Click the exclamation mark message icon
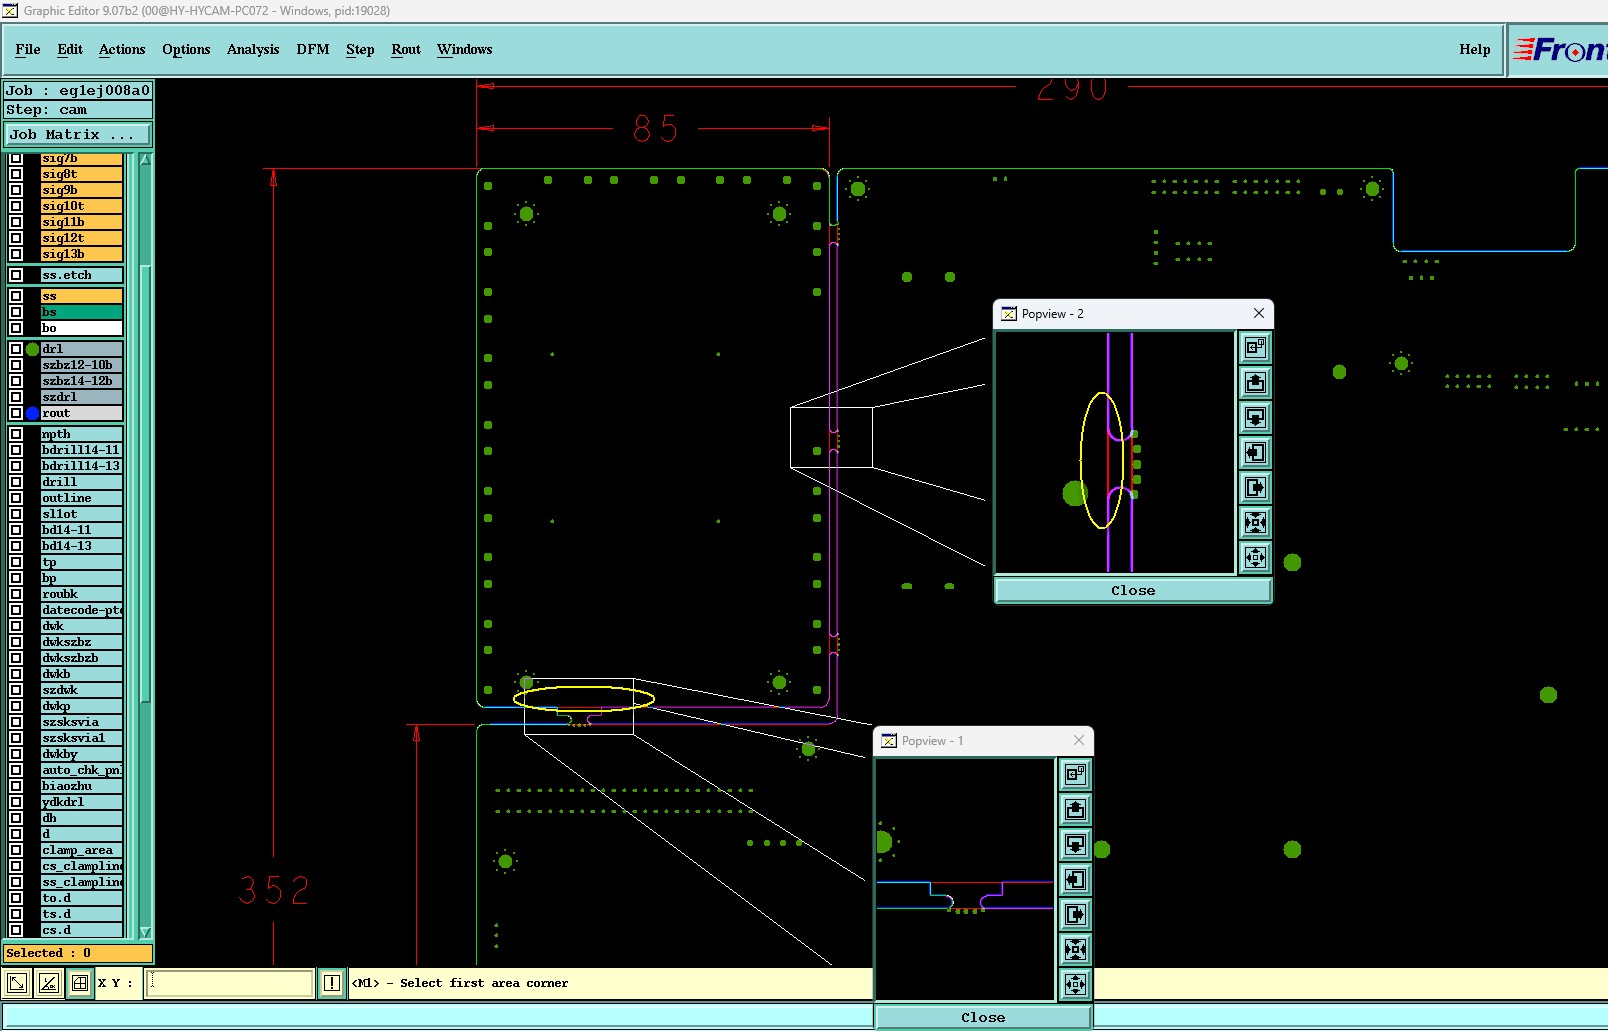Viewport: 1608px width, 1031px height. (332, 983)
